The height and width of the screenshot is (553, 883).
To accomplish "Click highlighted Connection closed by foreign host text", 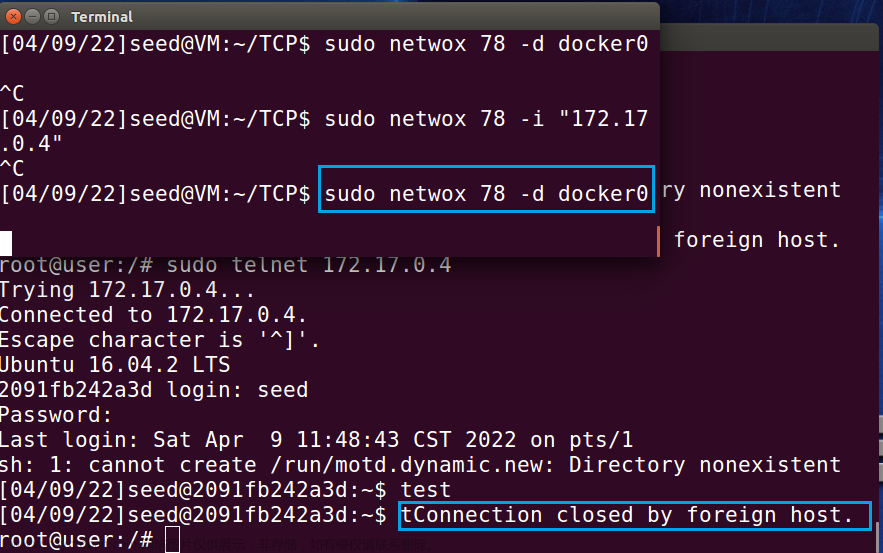I will click(x=628, y=515).
